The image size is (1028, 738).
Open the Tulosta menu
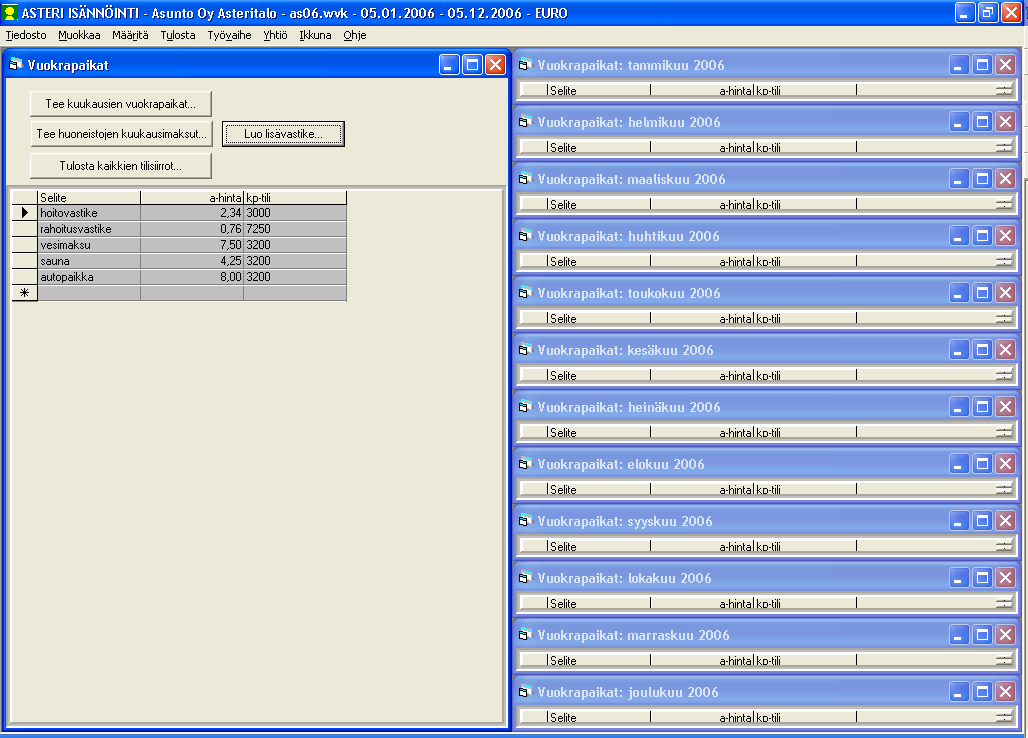178,35
